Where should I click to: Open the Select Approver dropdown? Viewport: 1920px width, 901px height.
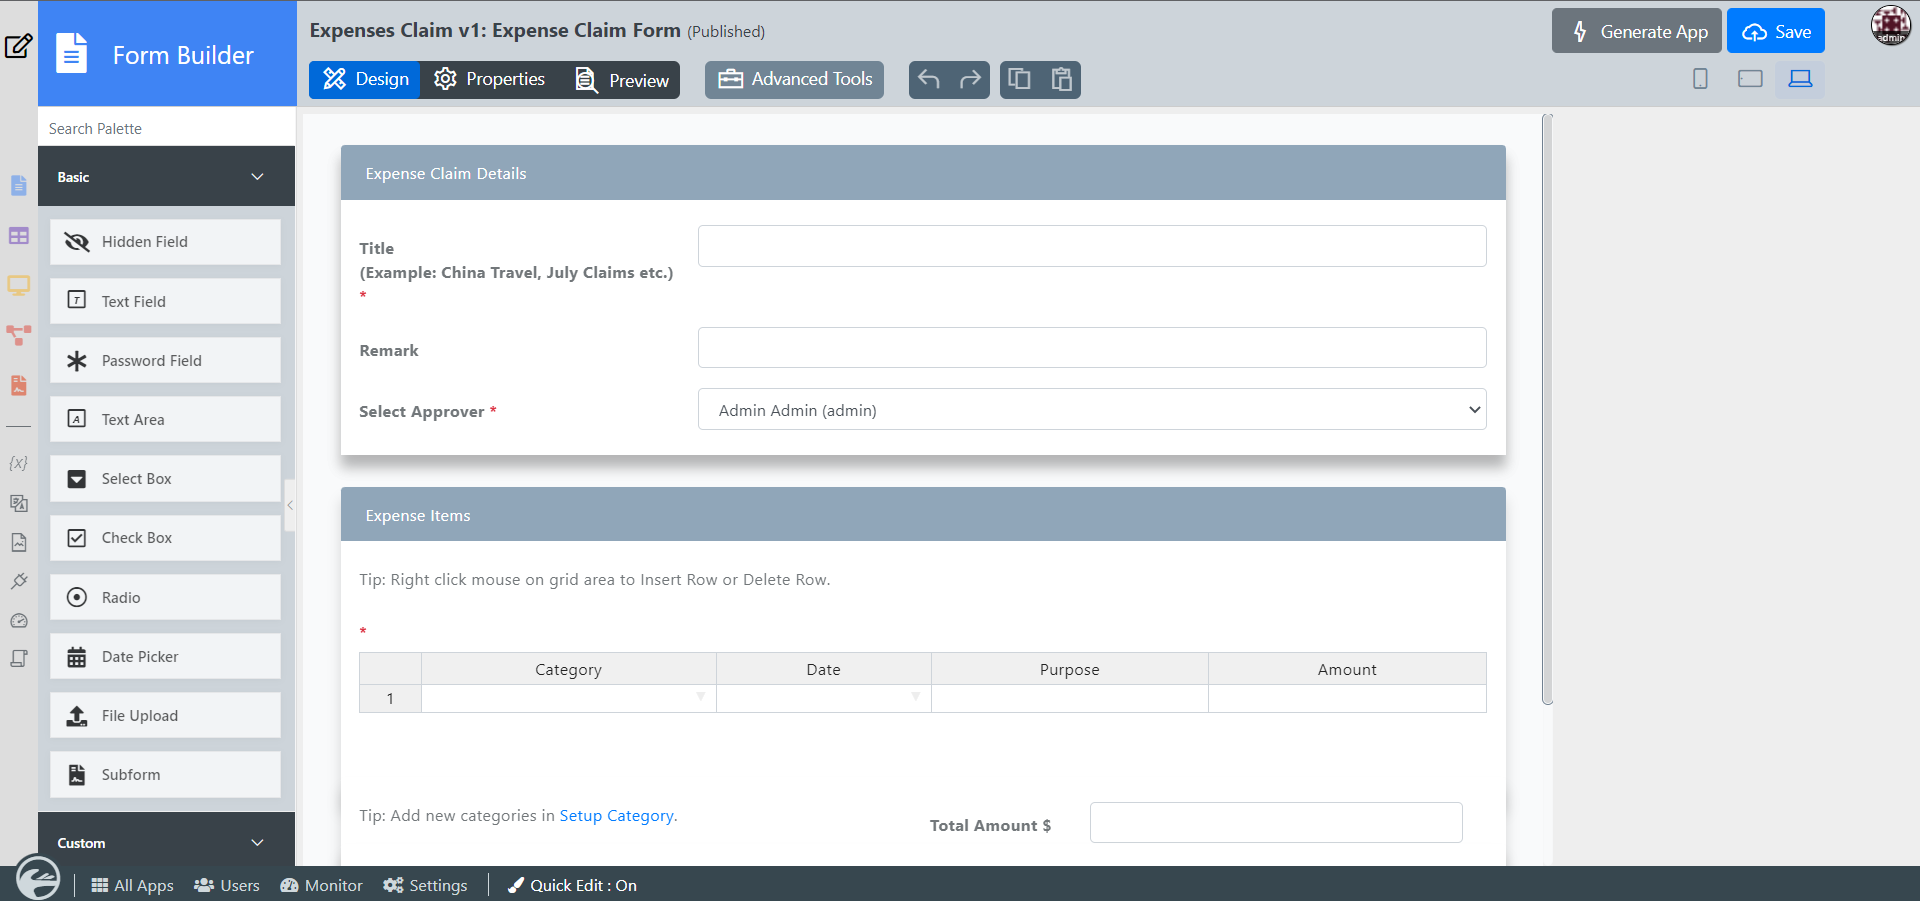pos(1091,410)
